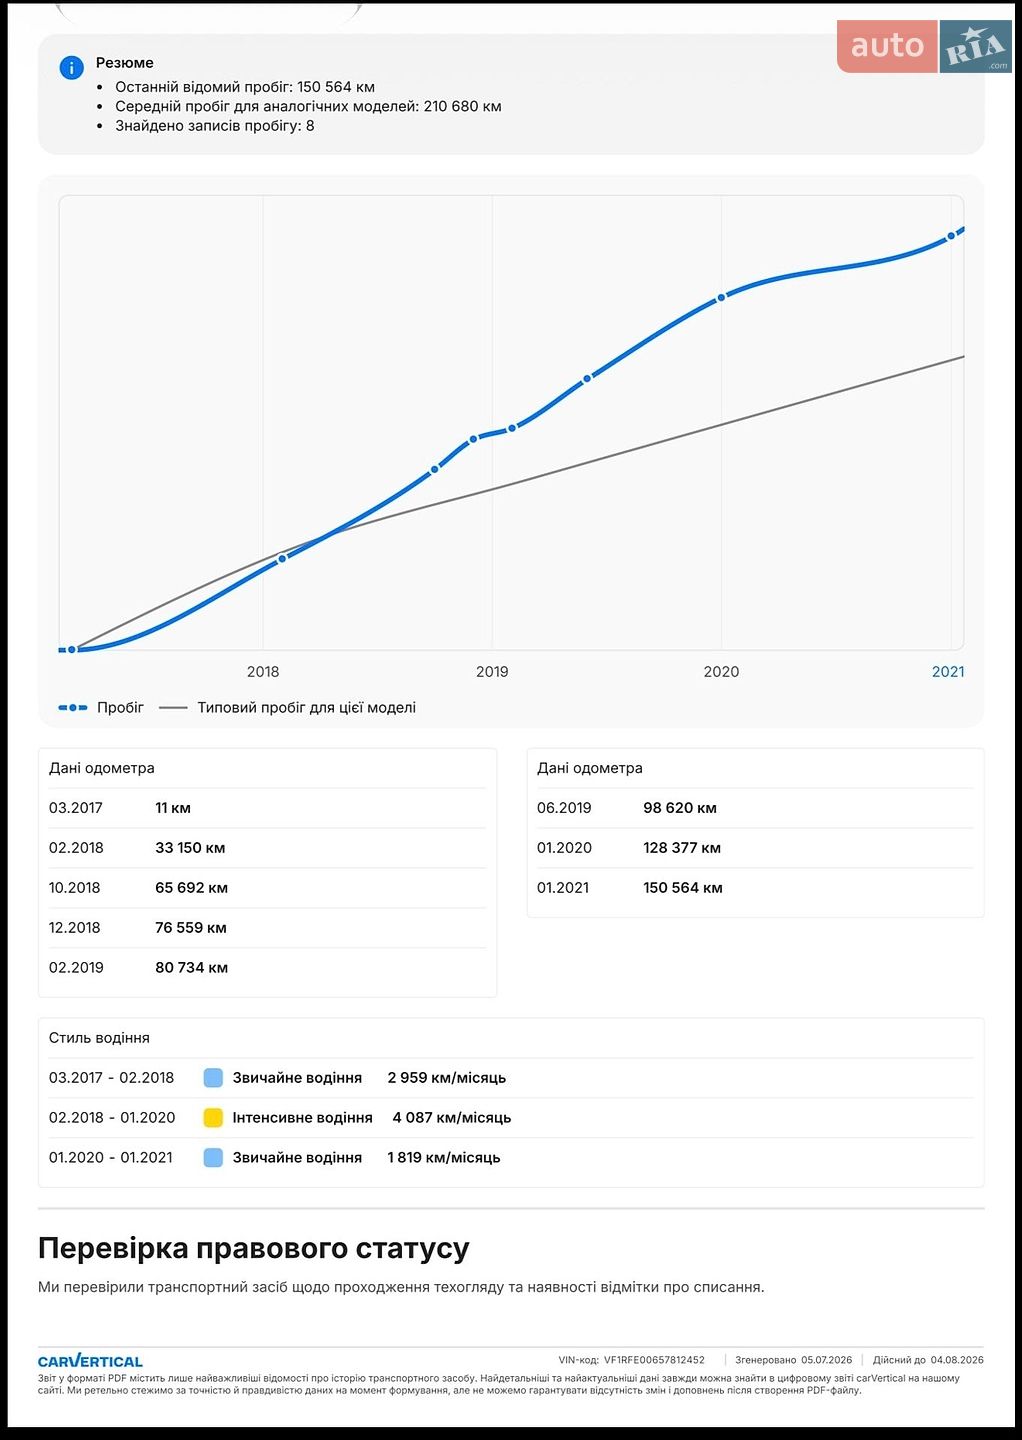The width and height of the screenshot is (1022, 1440).
Task: Click the valid-until date 04.08.2026
Action: [957, 1360]
